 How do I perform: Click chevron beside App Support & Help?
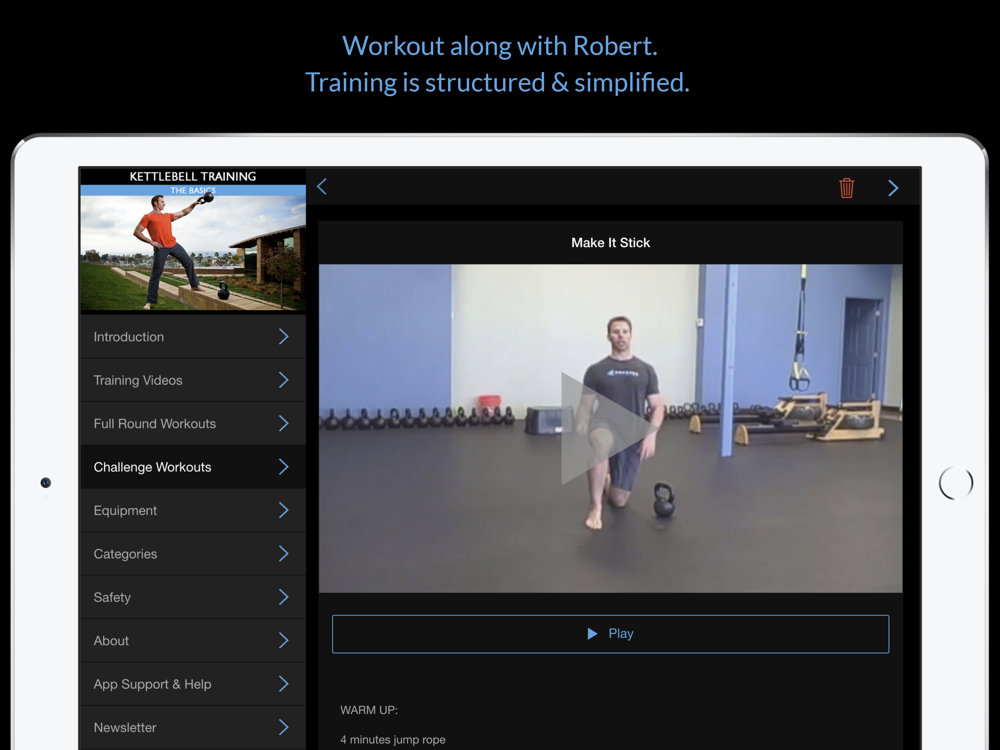click(x=284, y=684)
